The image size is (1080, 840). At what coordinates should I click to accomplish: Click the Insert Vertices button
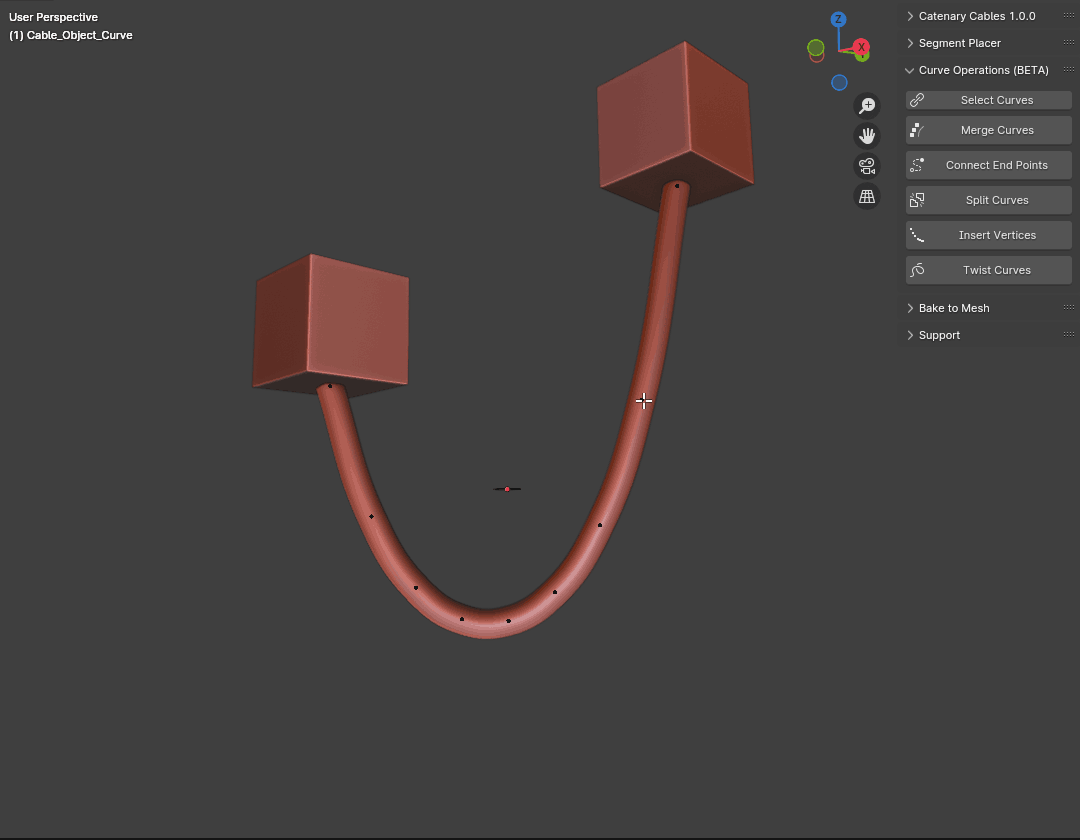coord(988,235)
